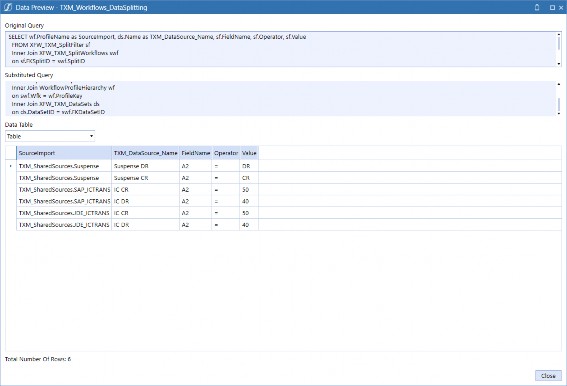The width and height of the screenshot is (567, 386).
Task: Click the Original Query label
Action: (24, 25)
